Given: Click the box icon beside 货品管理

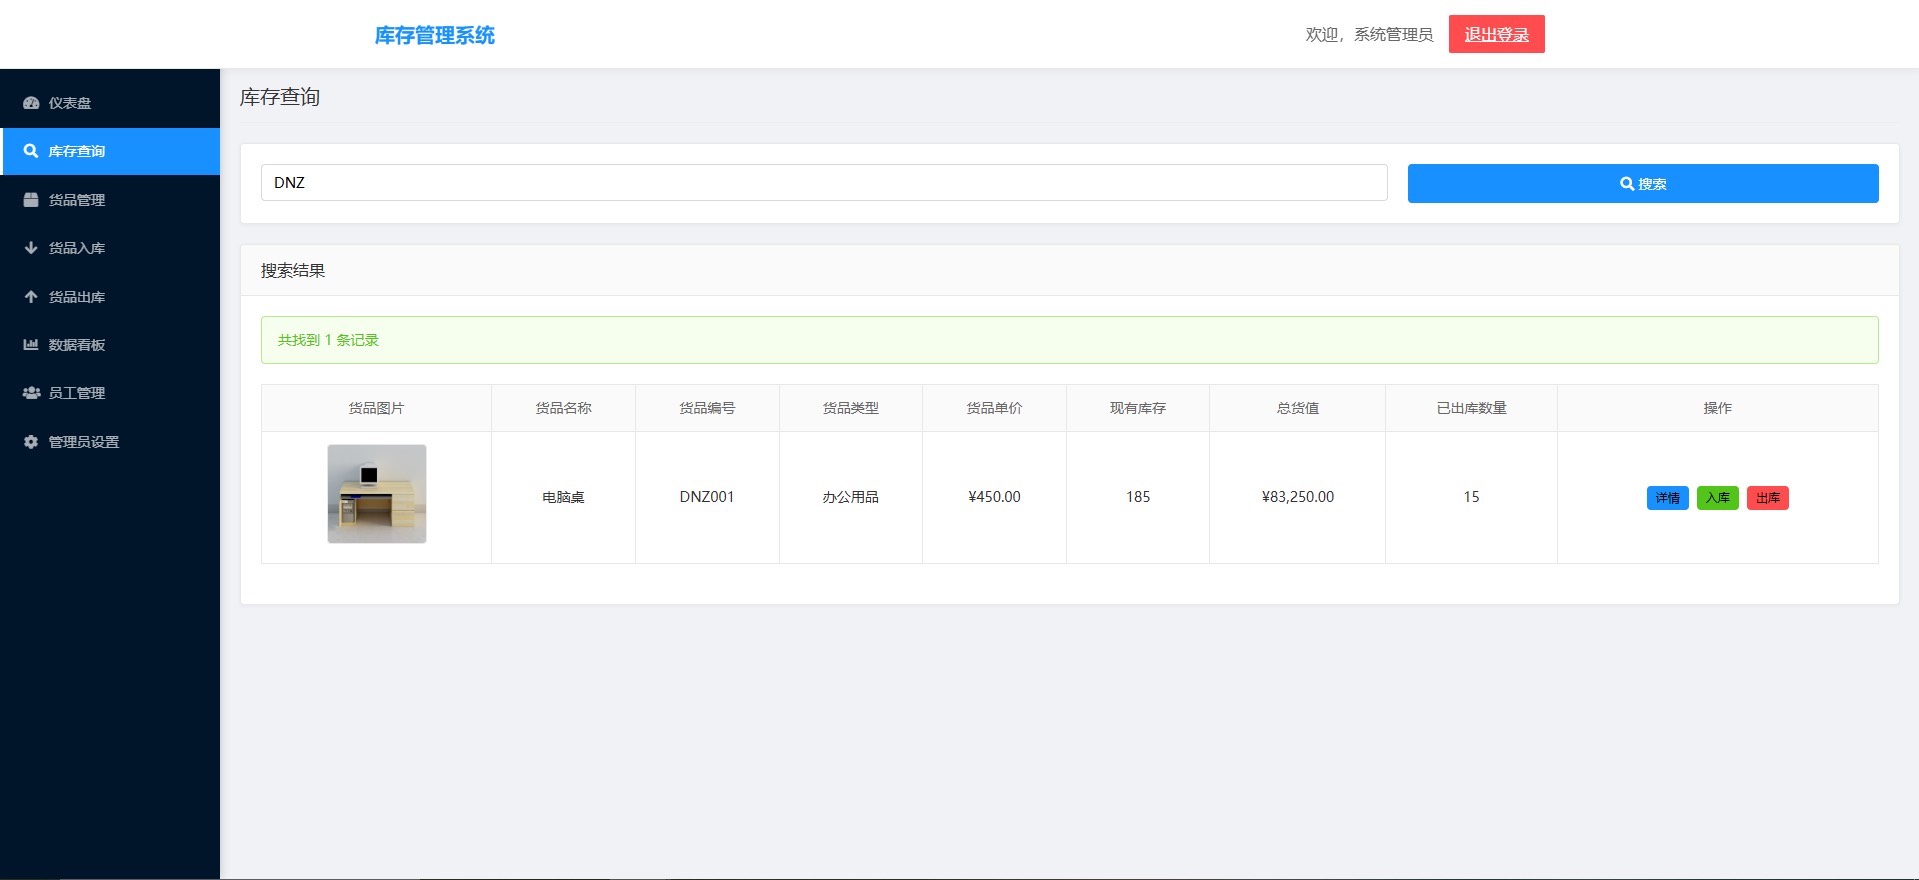Looking at the screenshot, I should 31,200.
